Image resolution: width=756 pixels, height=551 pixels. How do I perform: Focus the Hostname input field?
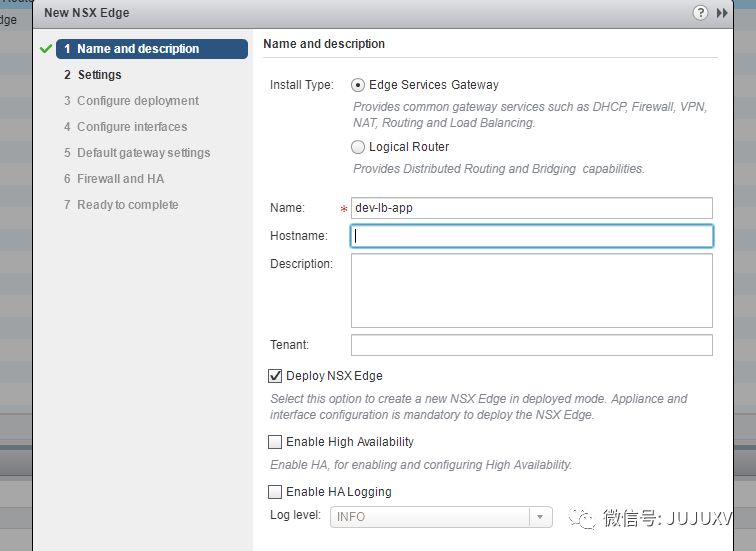point(532,236)
